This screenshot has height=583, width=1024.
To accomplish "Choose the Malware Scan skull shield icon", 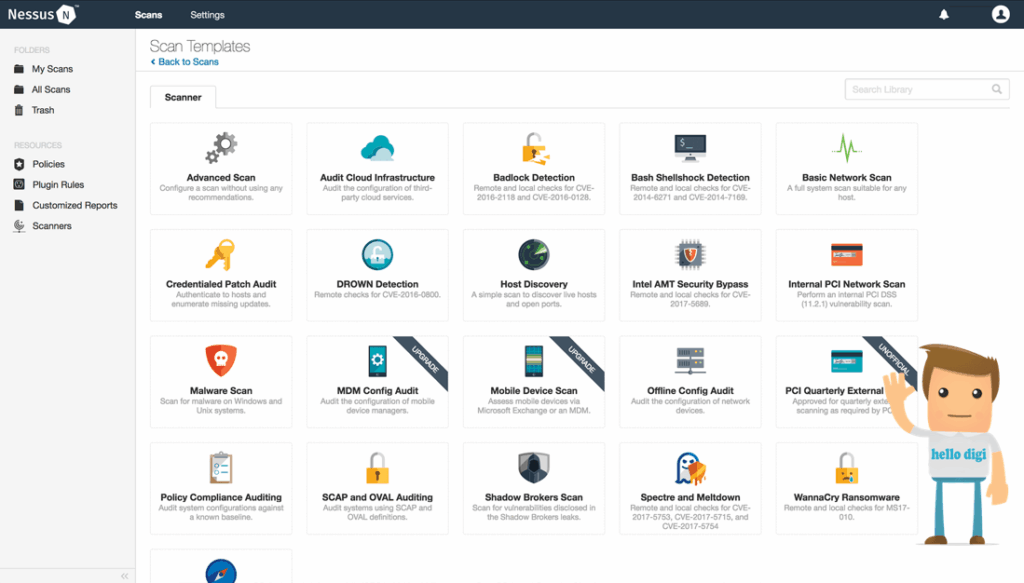I will pyautogui.click(x=221, y=360).
